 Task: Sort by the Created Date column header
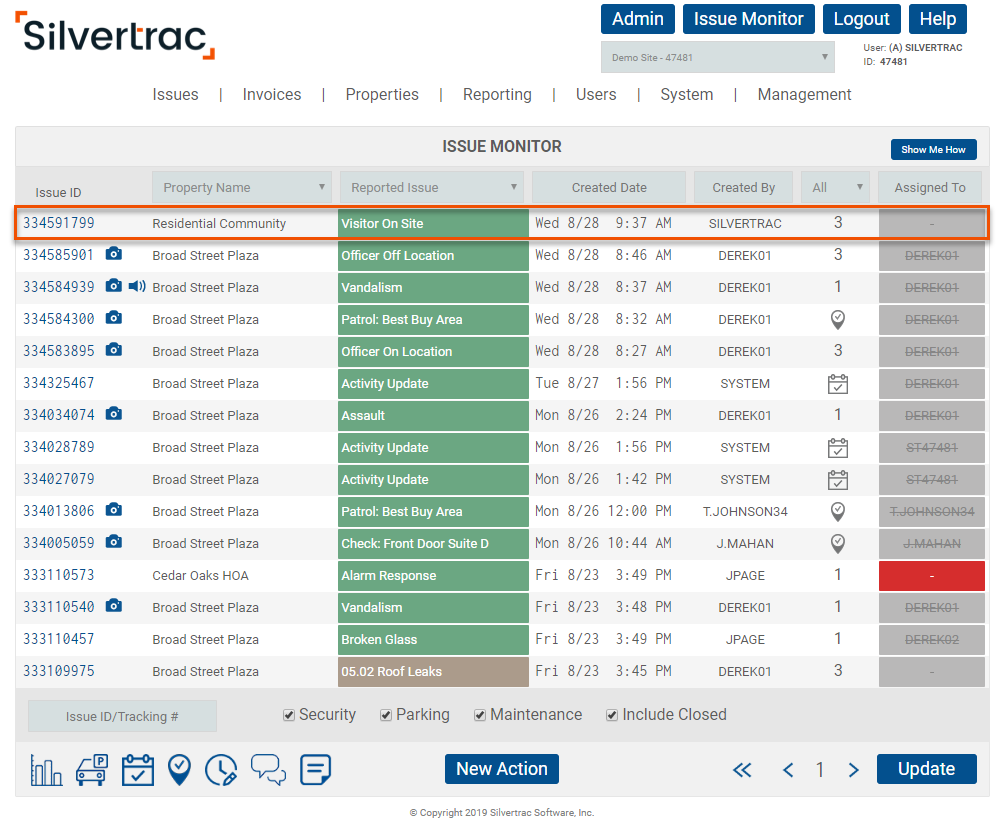point(609,188)
